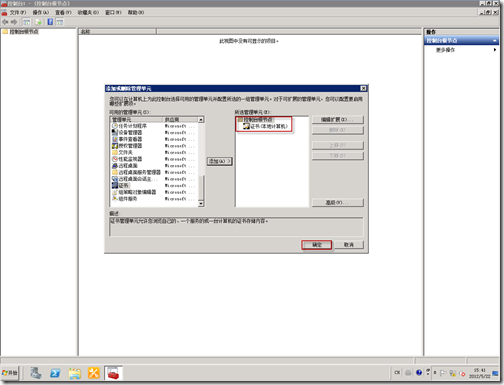Viewport: 504px width, 385px height.
Task: Click the OK (确定) button
Action: pos(317,245)
